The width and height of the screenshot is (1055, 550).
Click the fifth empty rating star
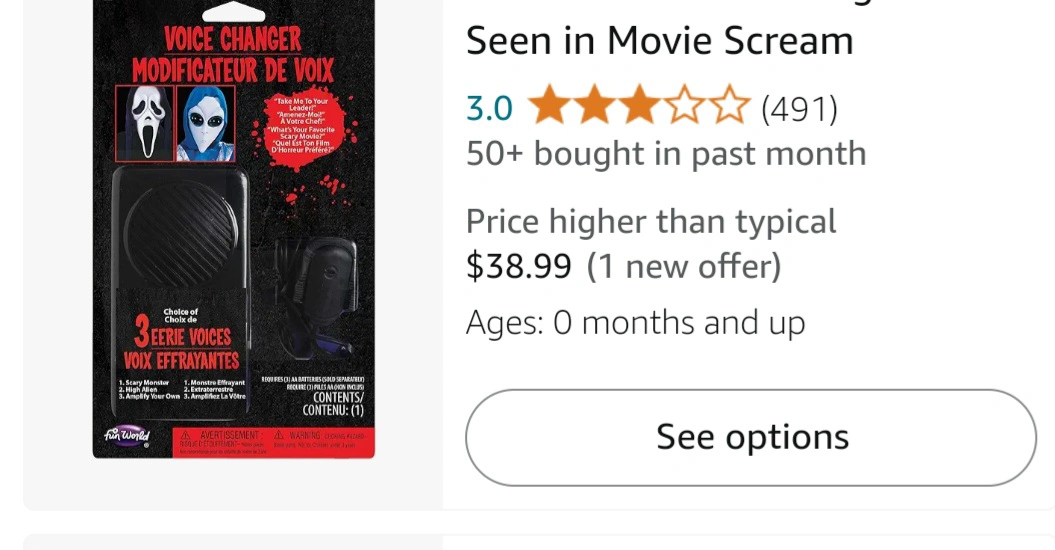pos(730,107)
